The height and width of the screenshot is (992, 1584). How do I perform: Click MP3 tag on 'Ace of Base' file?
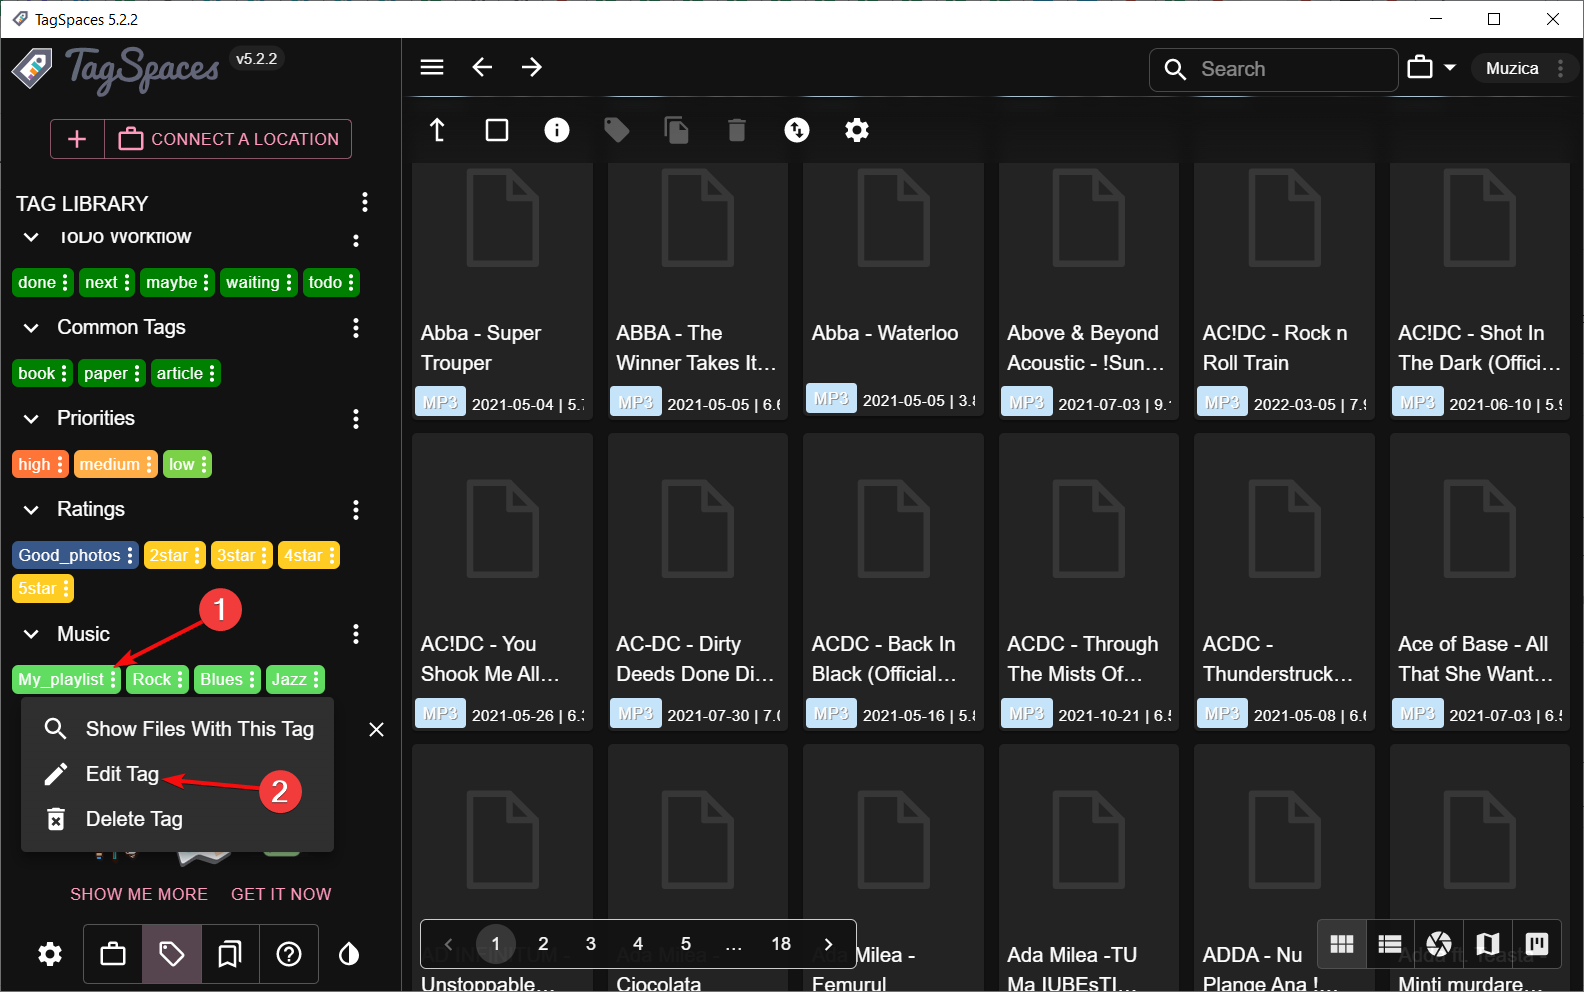pos(1418,714)
